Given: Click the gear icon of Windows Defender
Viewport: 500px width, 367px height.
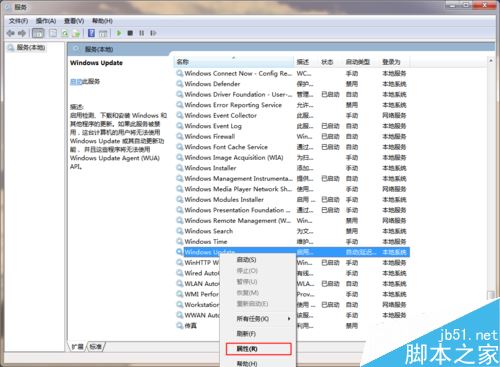Looking at the screenshot, I should 180,84.
